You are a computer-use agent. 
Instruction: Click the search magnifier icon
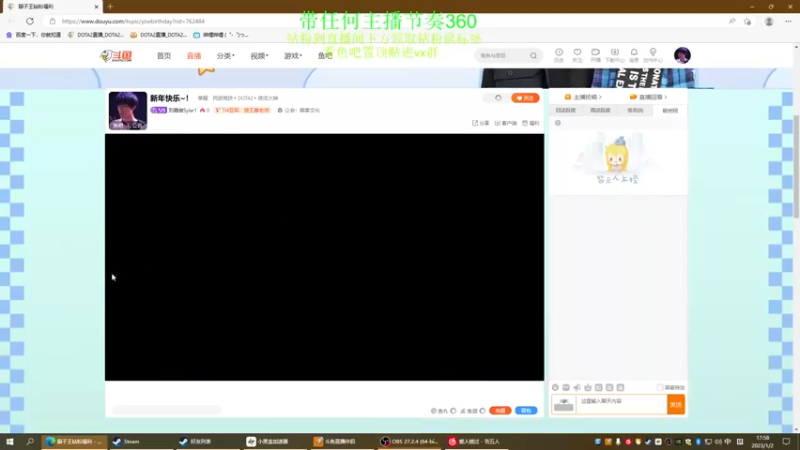tap(533, 56)
